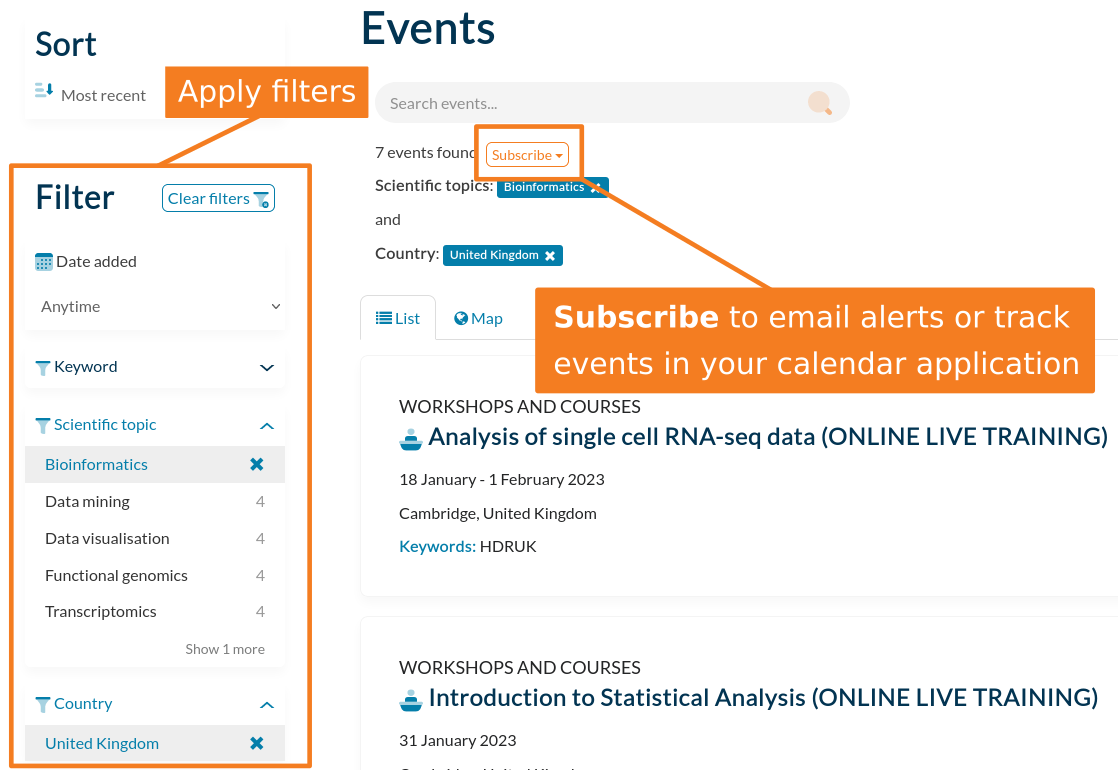Click the Search events input field
Viewport: 1118px width, 770px height.
click(x=590, y=103)
